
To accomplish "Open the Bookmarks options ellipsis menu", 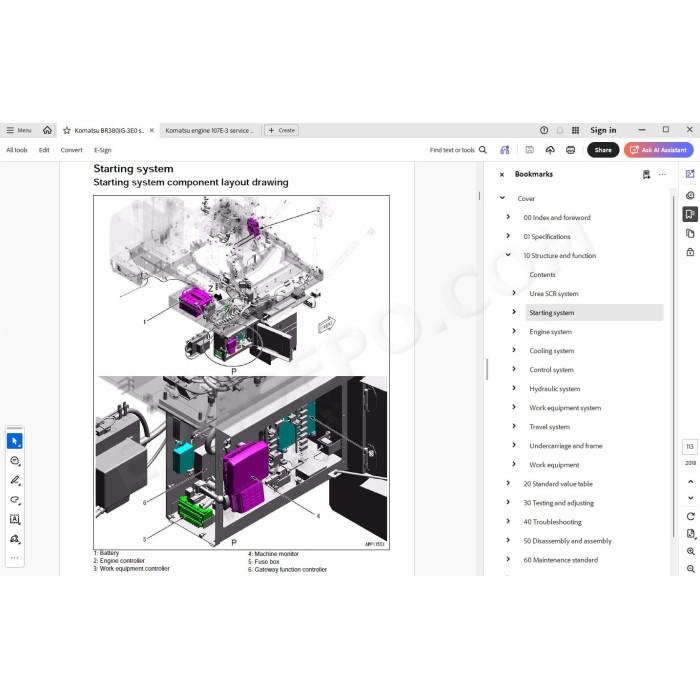I will (x=662, y=175).
